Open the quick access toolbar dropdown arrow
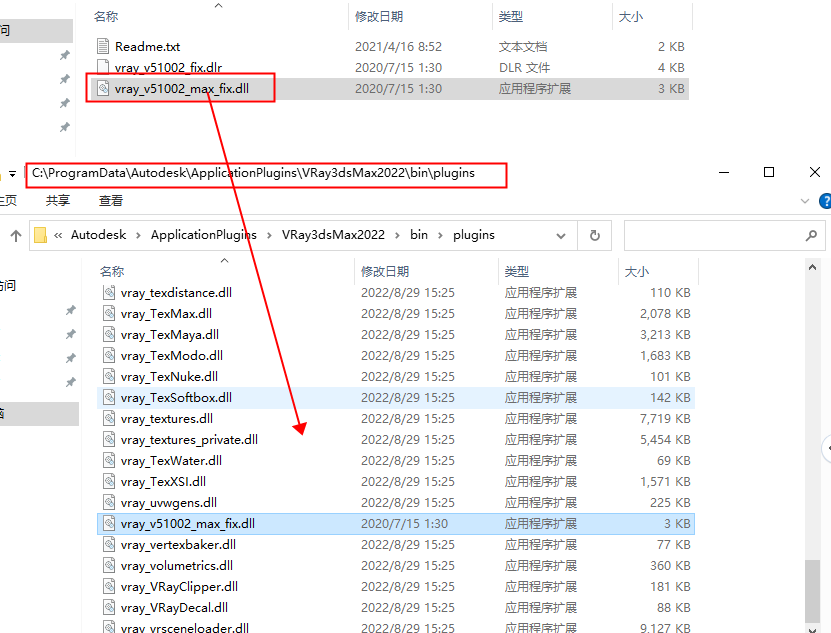 12,174
